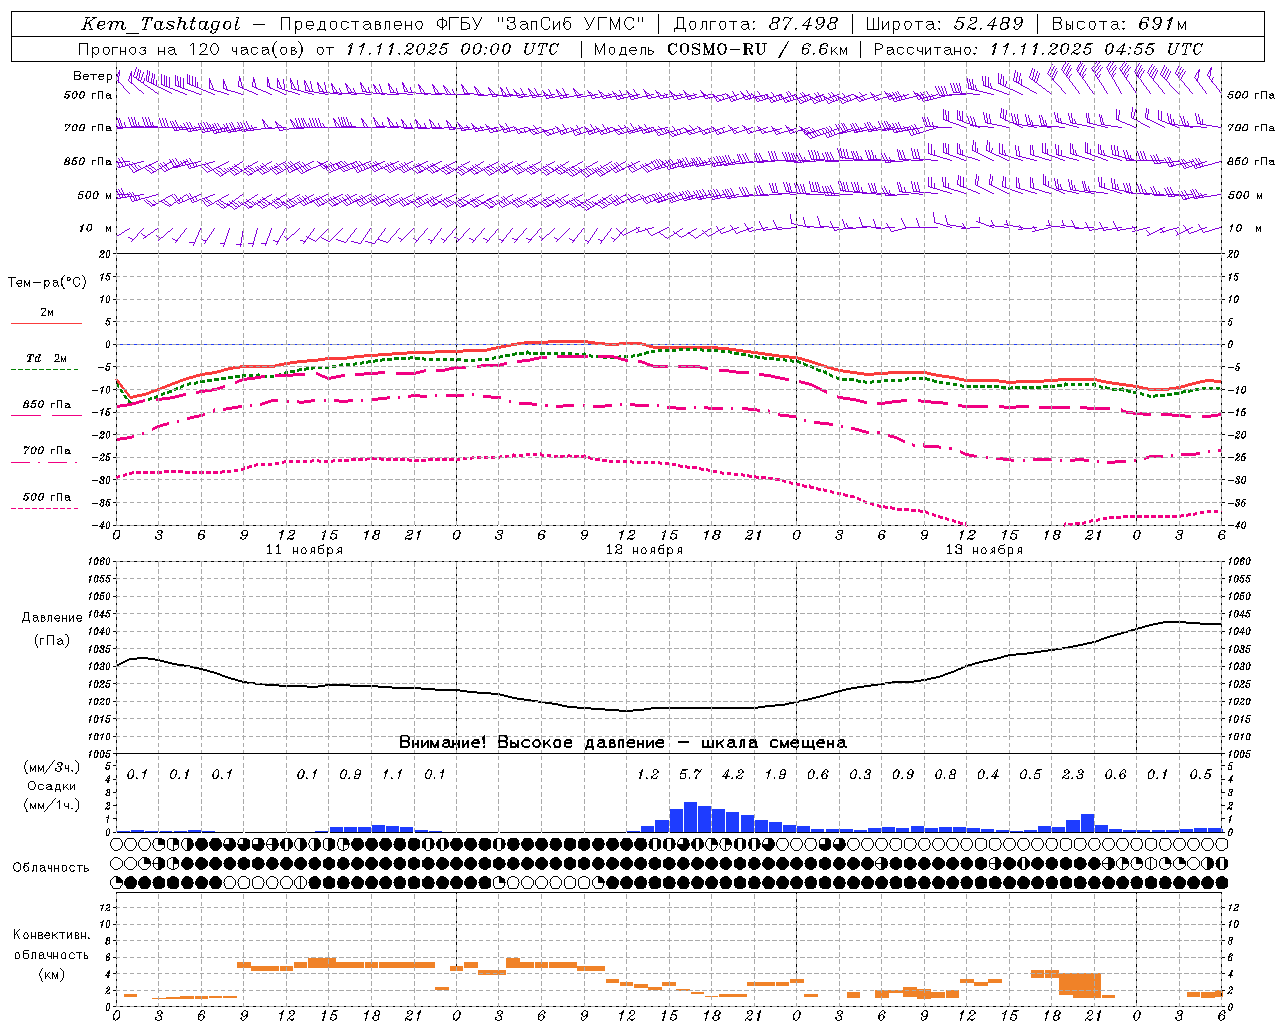The width and height of the screenshot is (1280, 1024).
Task: Click the Высота: 691м value
Action: click(x=1120, y=24)
